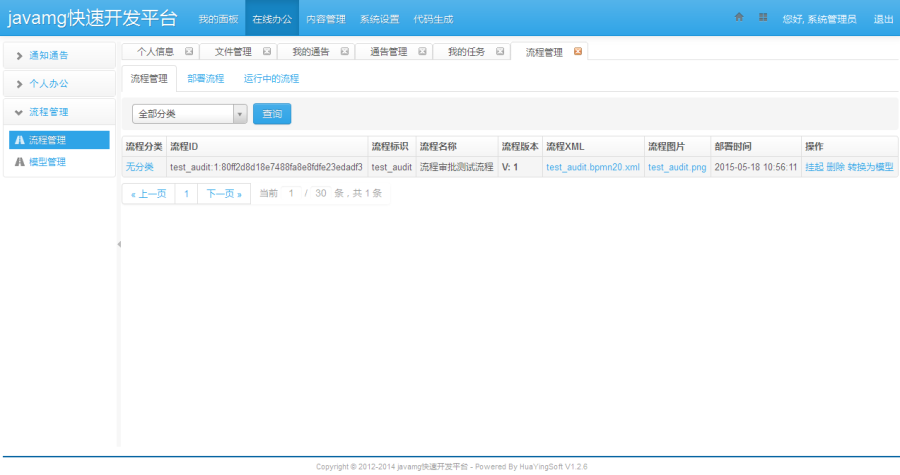Screen dimensions: 900x475
Task: Open 在线办公 top menu
Action: (x=272, y=19)
